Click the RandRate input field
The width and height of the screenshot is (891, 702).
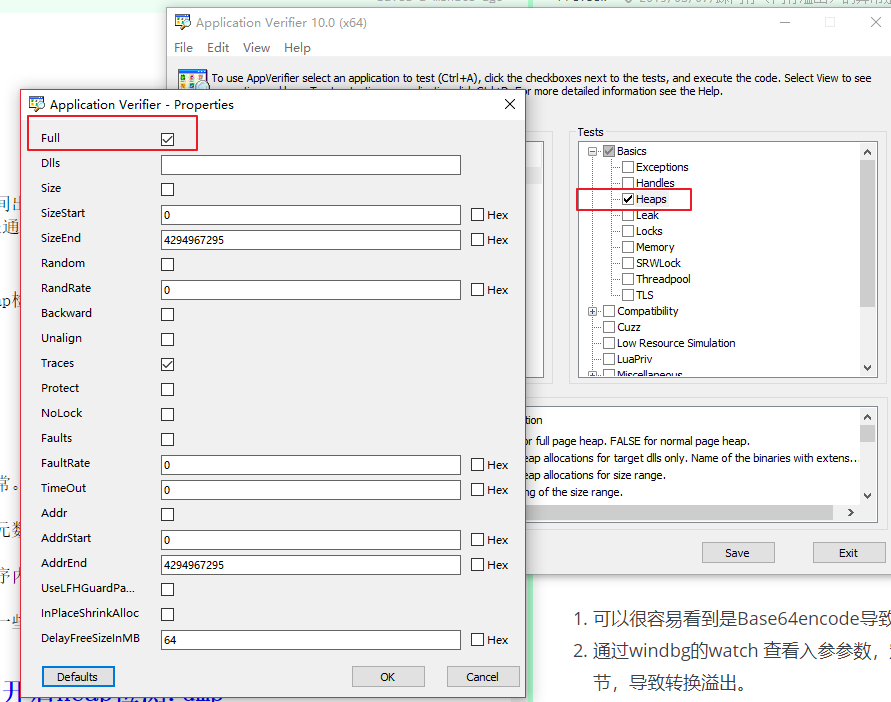point(311,290)
